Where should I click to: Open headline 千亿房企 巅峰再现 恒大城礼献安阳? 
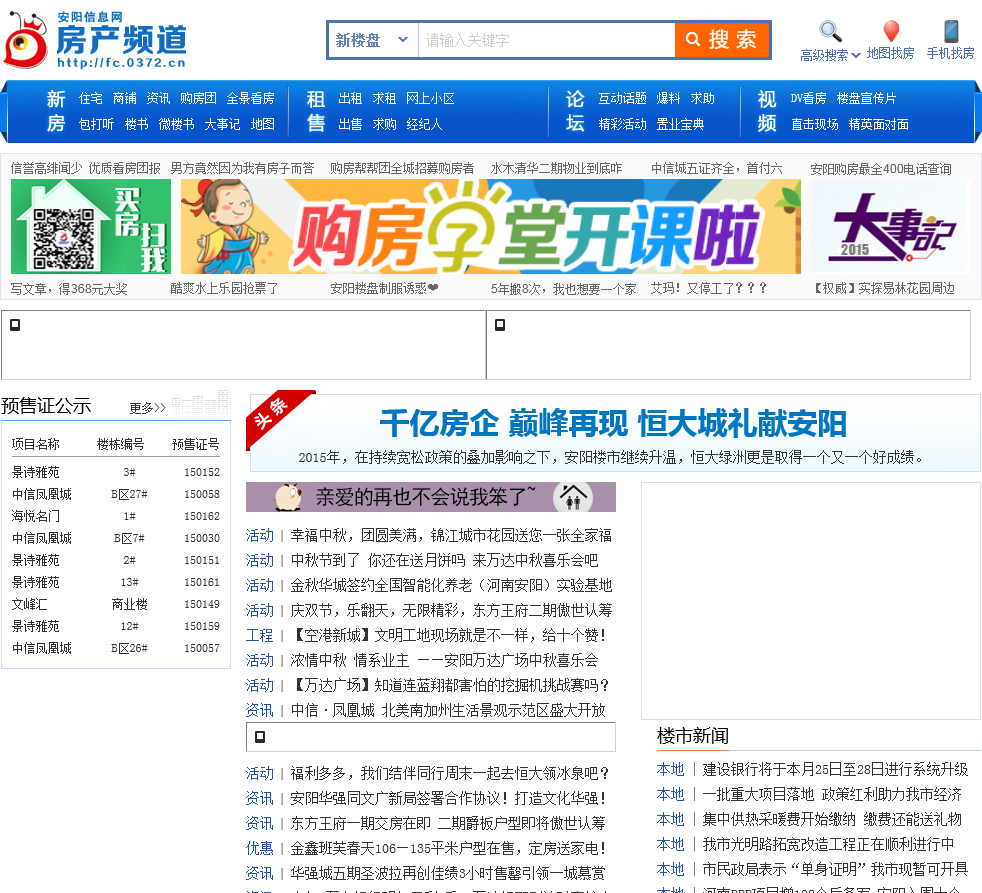pyautogui.click(x=613, y=423)
